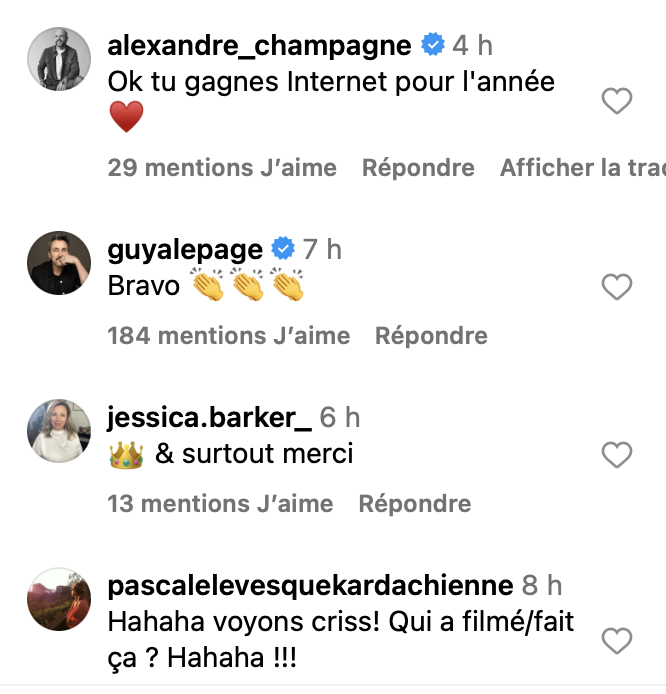Viewport: 666px width, 694px height.
Task: Like alexandre_champagne's comment with the heart
Action: tap(617, 101)
